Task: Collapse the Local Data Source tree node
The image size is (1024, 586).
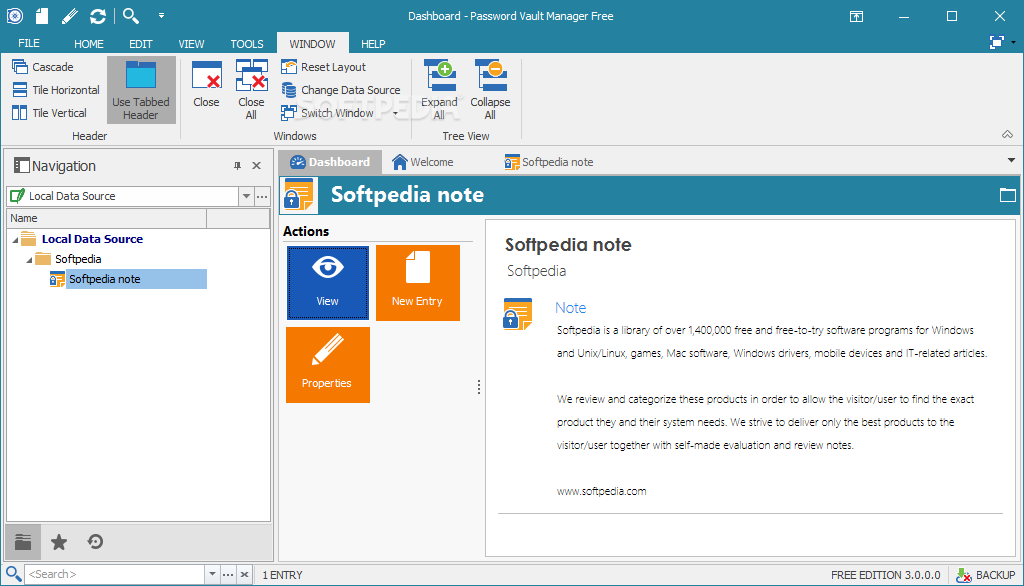Action: (x=15, y=240)
